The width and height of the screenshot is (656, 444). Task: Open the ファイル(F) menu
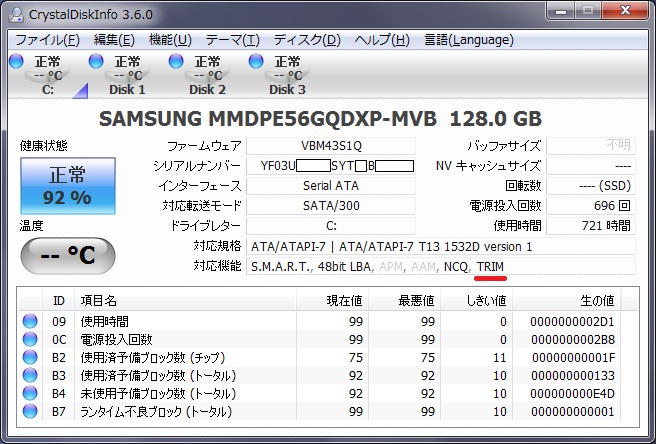[47, 40]
